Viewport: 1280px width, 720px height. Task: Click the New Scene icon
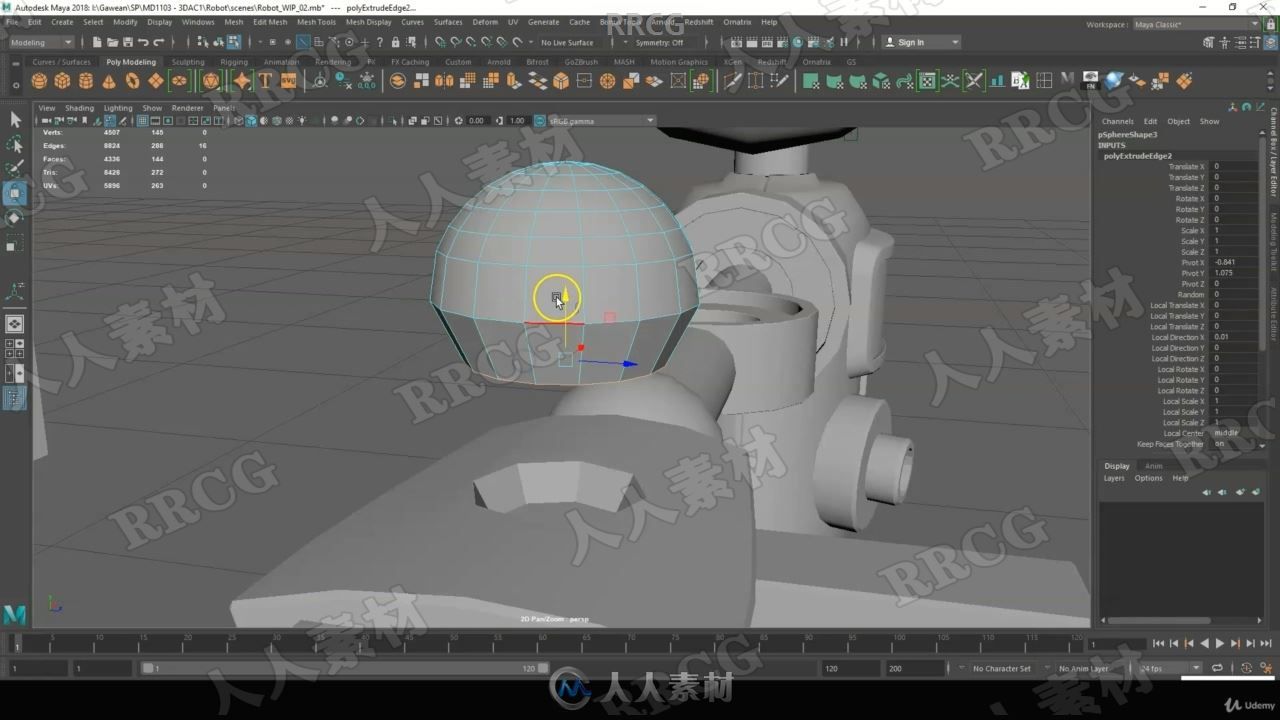click(x=97, y=42)
